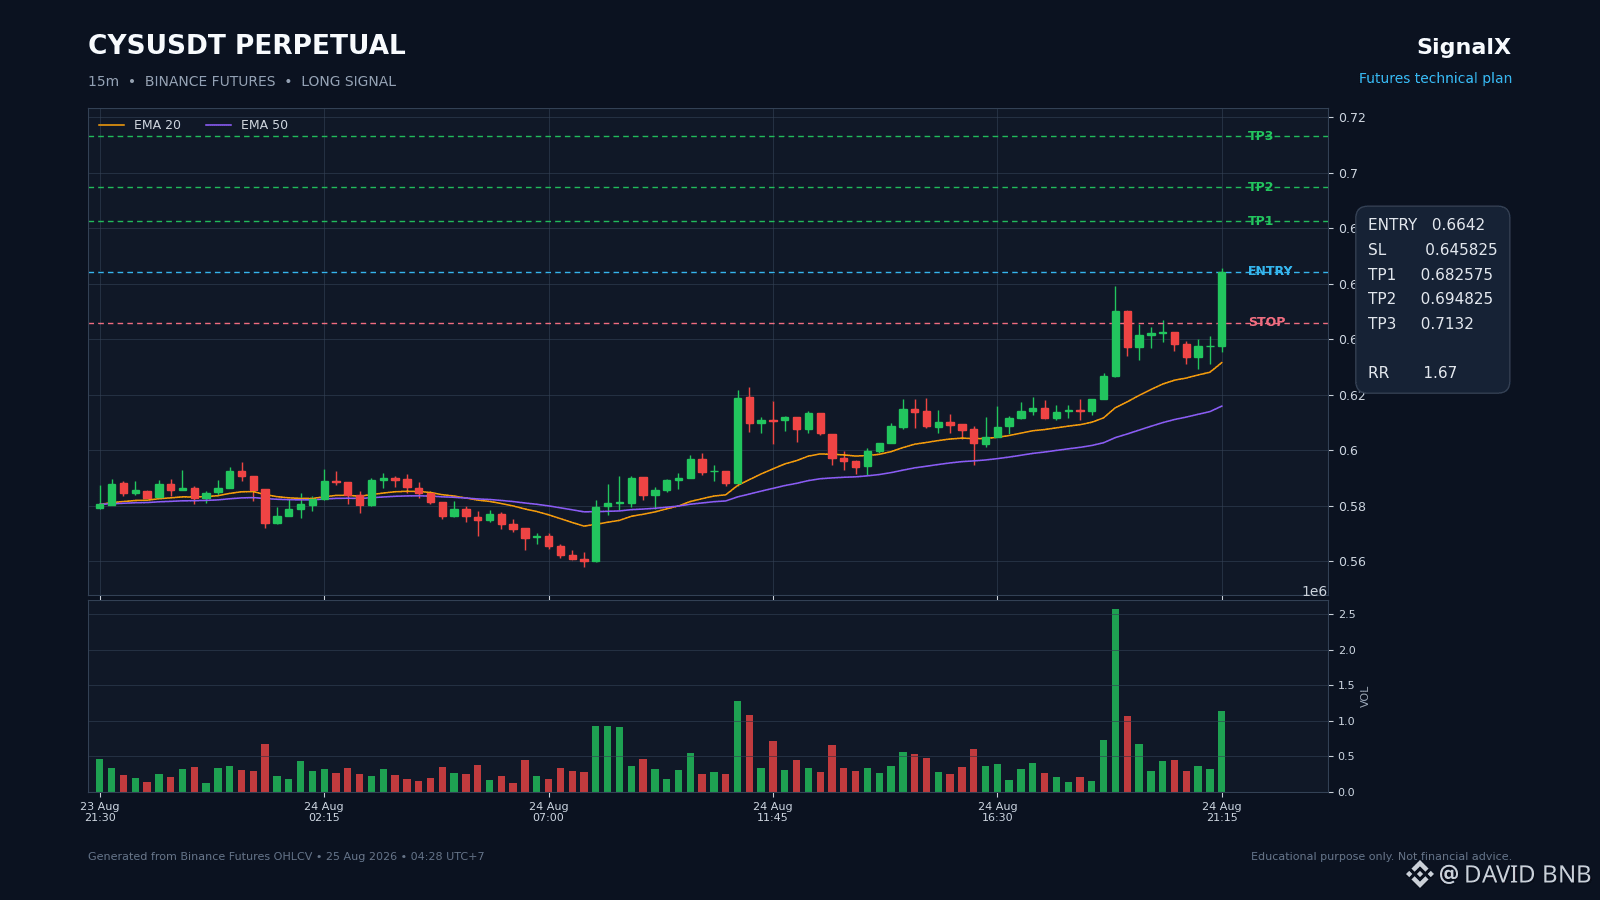1600x900 pixels.
Task: Click the '24 Aug 11:45' time axis label
Action: pos(773,812)
